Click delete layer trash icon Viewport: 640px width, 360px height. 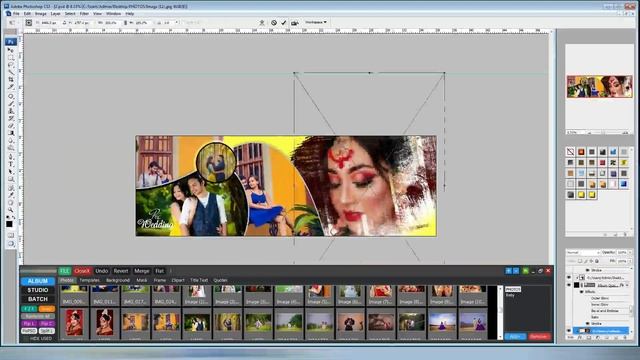(x=625, y=338)
